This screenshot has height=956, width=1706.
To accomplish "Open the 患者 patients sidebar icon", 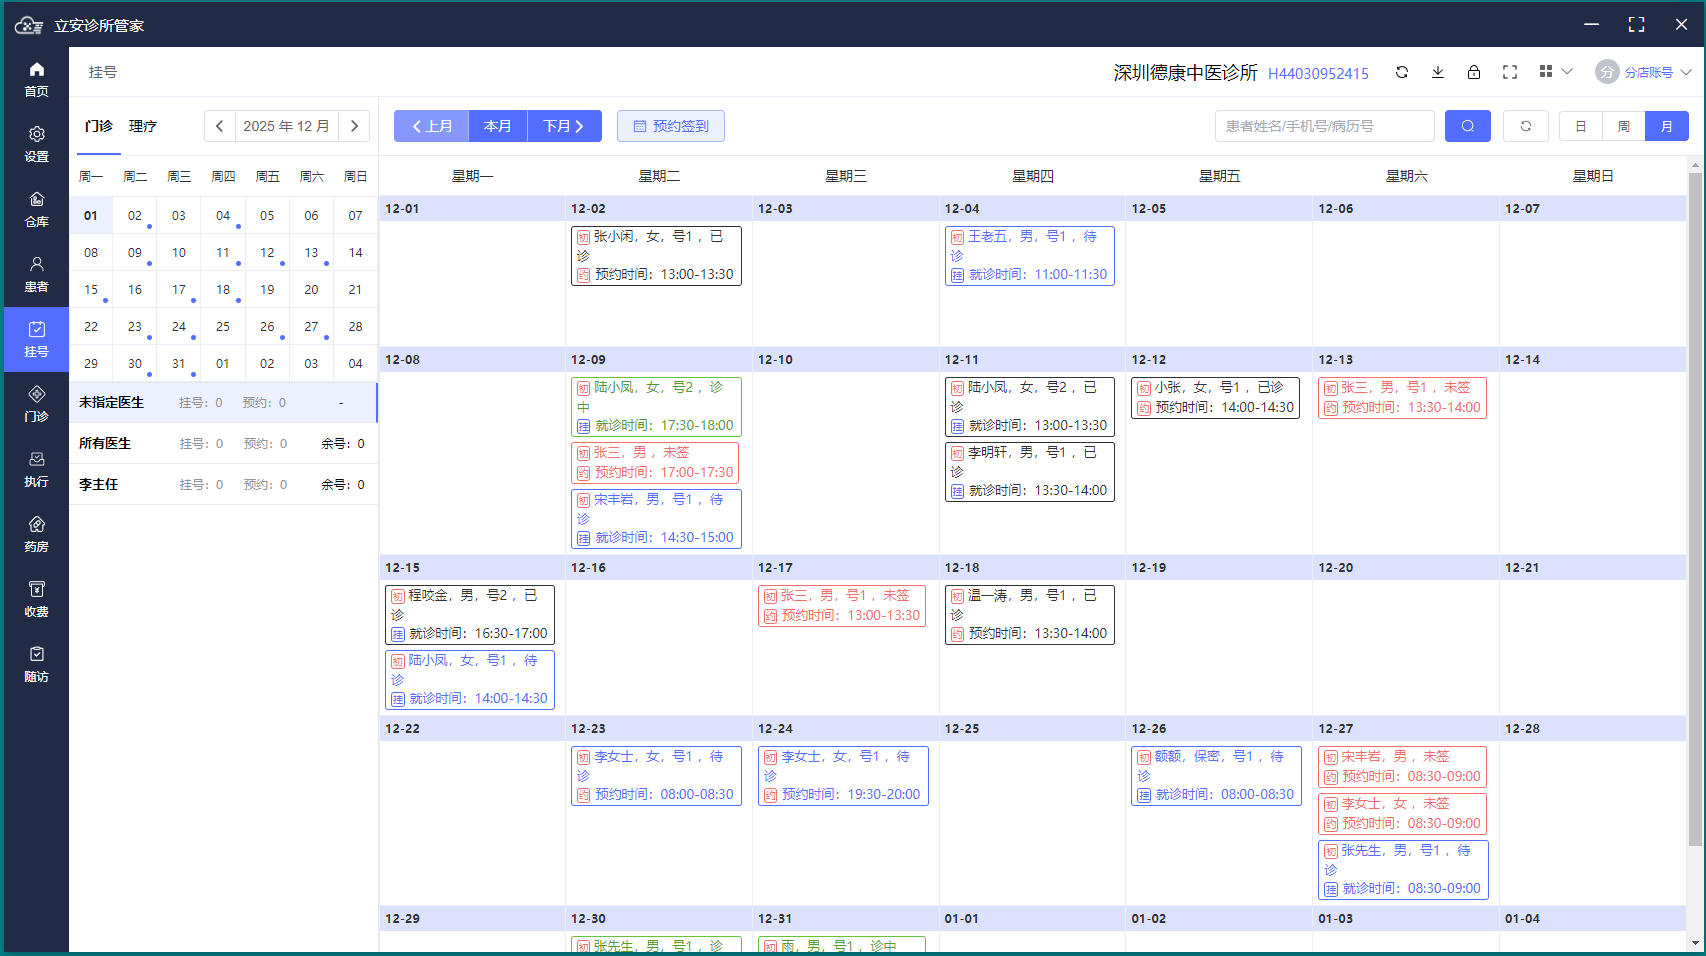I will click(36, 274).
